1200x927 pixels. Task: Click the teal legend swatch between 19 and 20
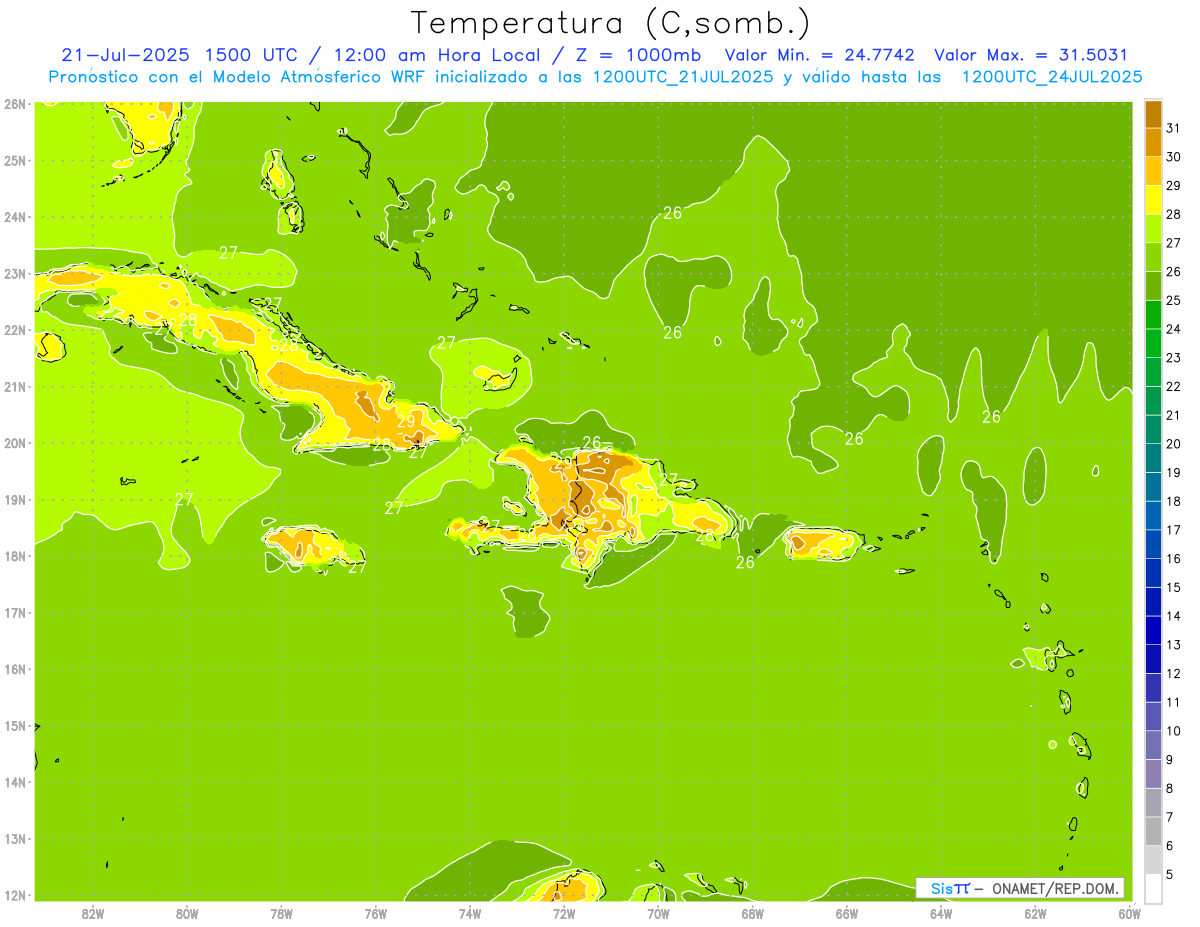click(1153, 459)
